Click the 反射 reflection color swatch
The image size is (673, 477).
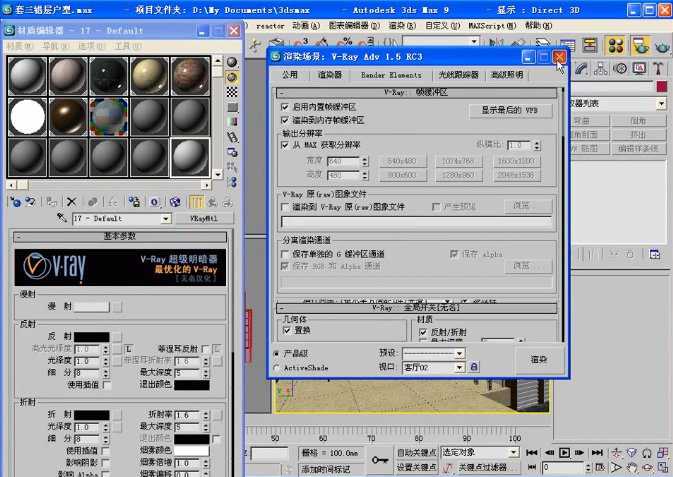[91, 337]
